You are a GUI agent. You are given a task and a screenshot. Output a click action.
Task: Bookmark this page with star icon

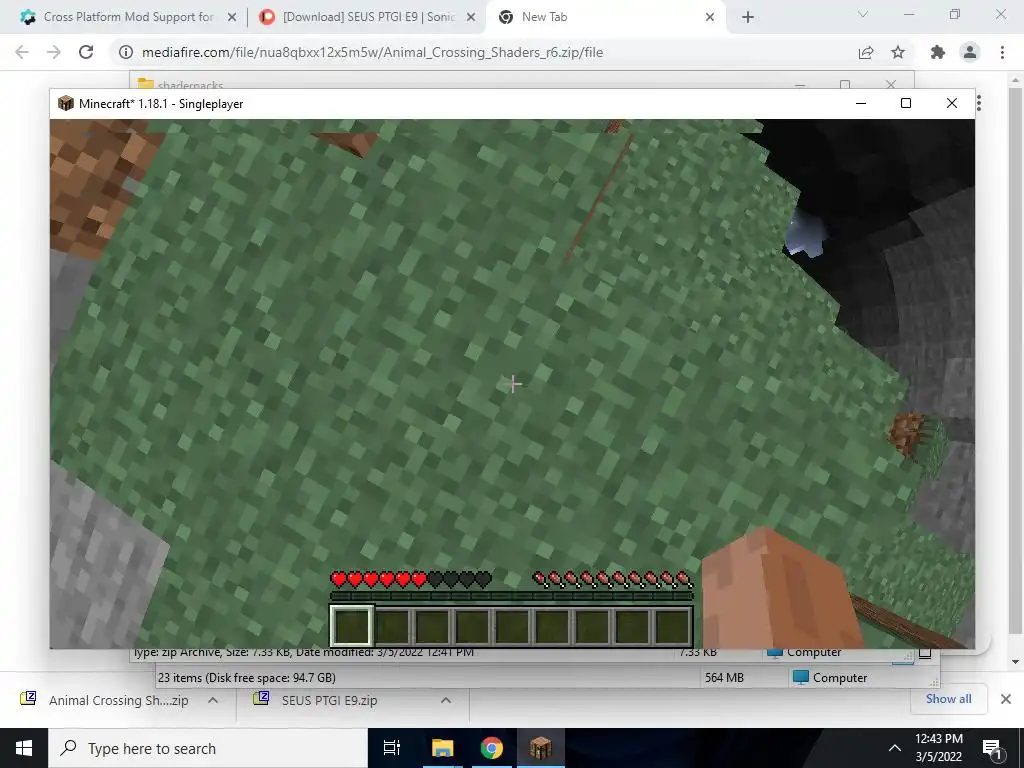pyautogui.click(x=898, y=52)
